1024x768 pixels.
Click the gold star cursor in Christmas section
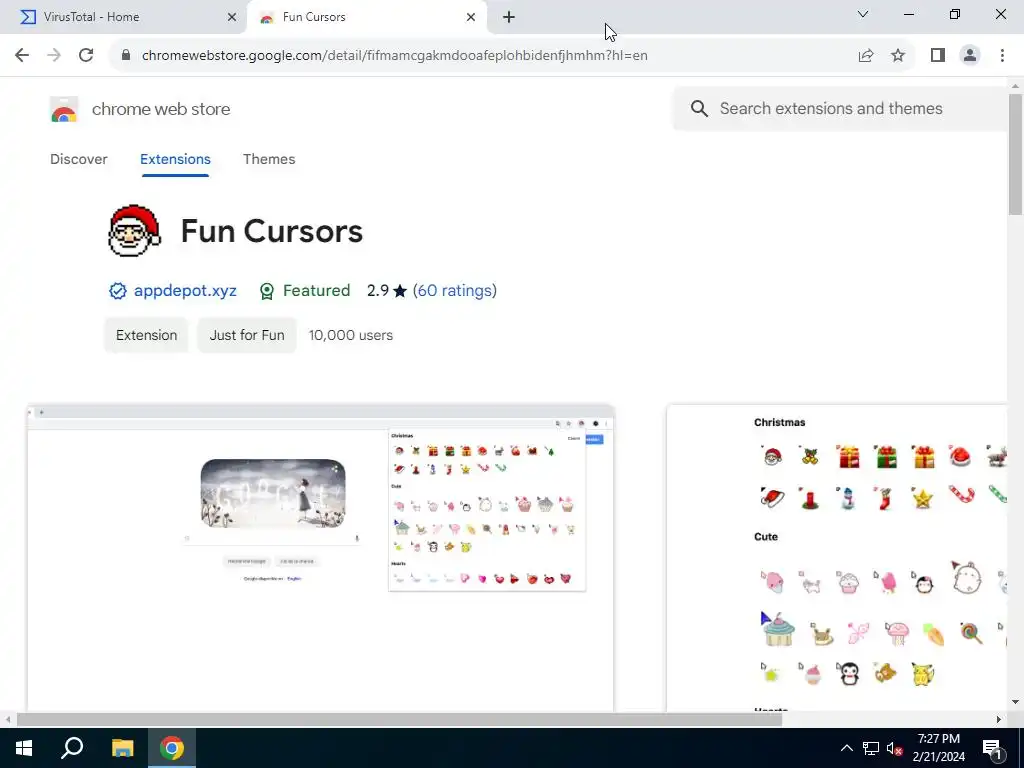(x=923, y=499)
